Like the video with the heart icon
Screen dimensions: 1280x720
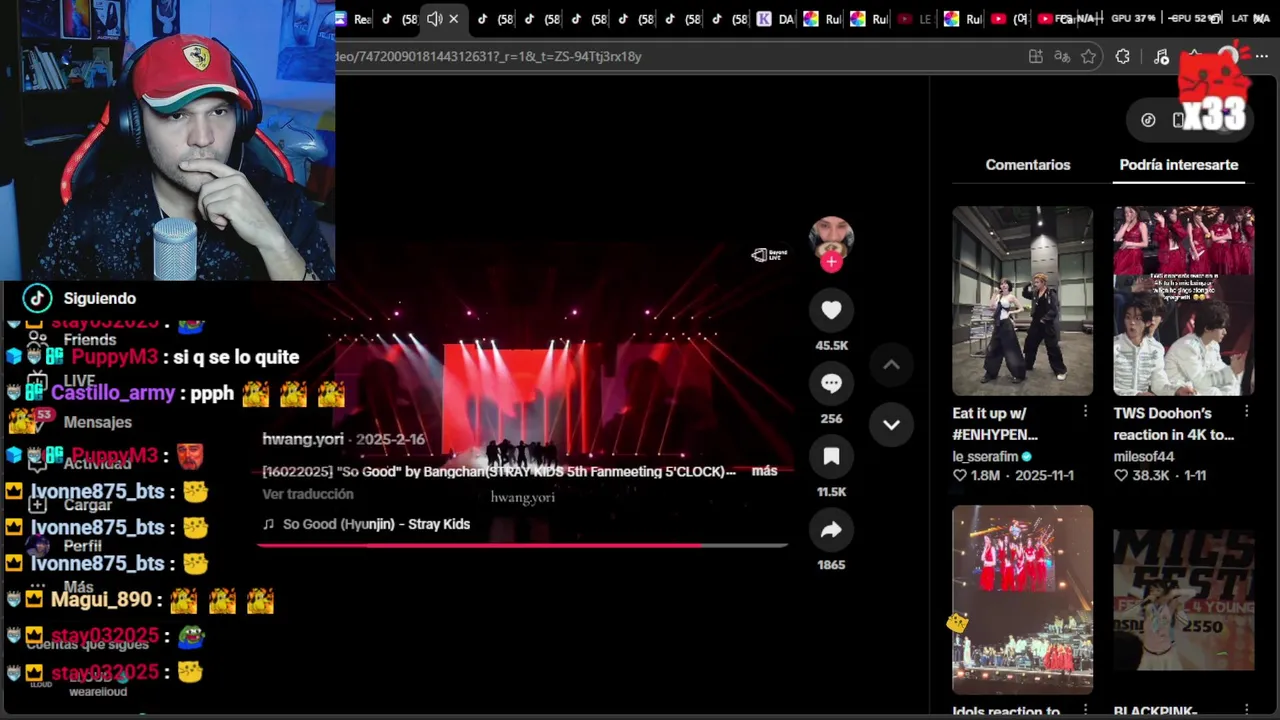tap(831, 310)
